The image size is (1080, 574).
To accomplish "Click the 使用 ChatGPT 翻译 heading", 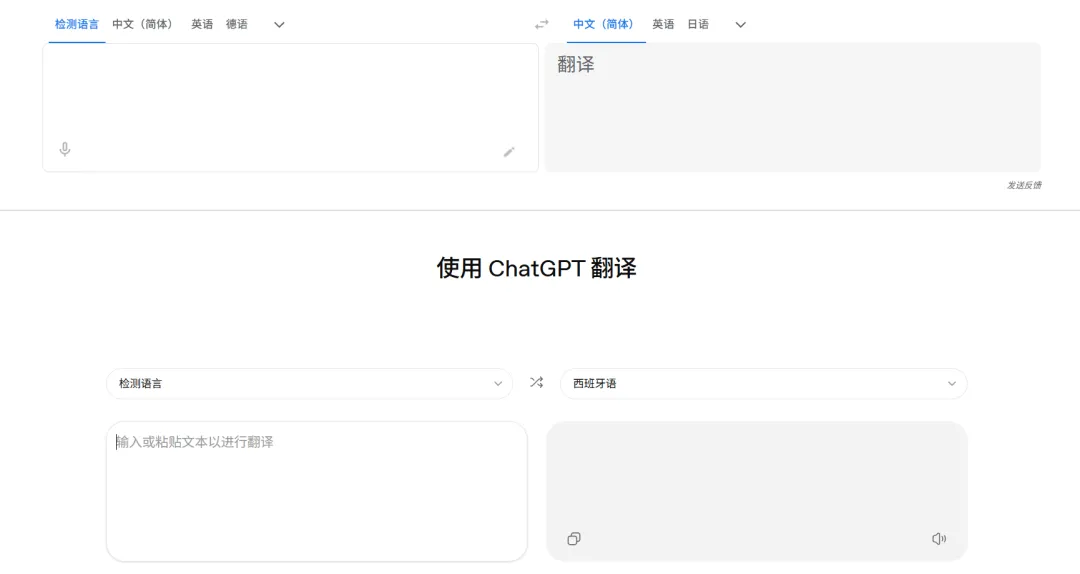I will click(x=537, y=268).
